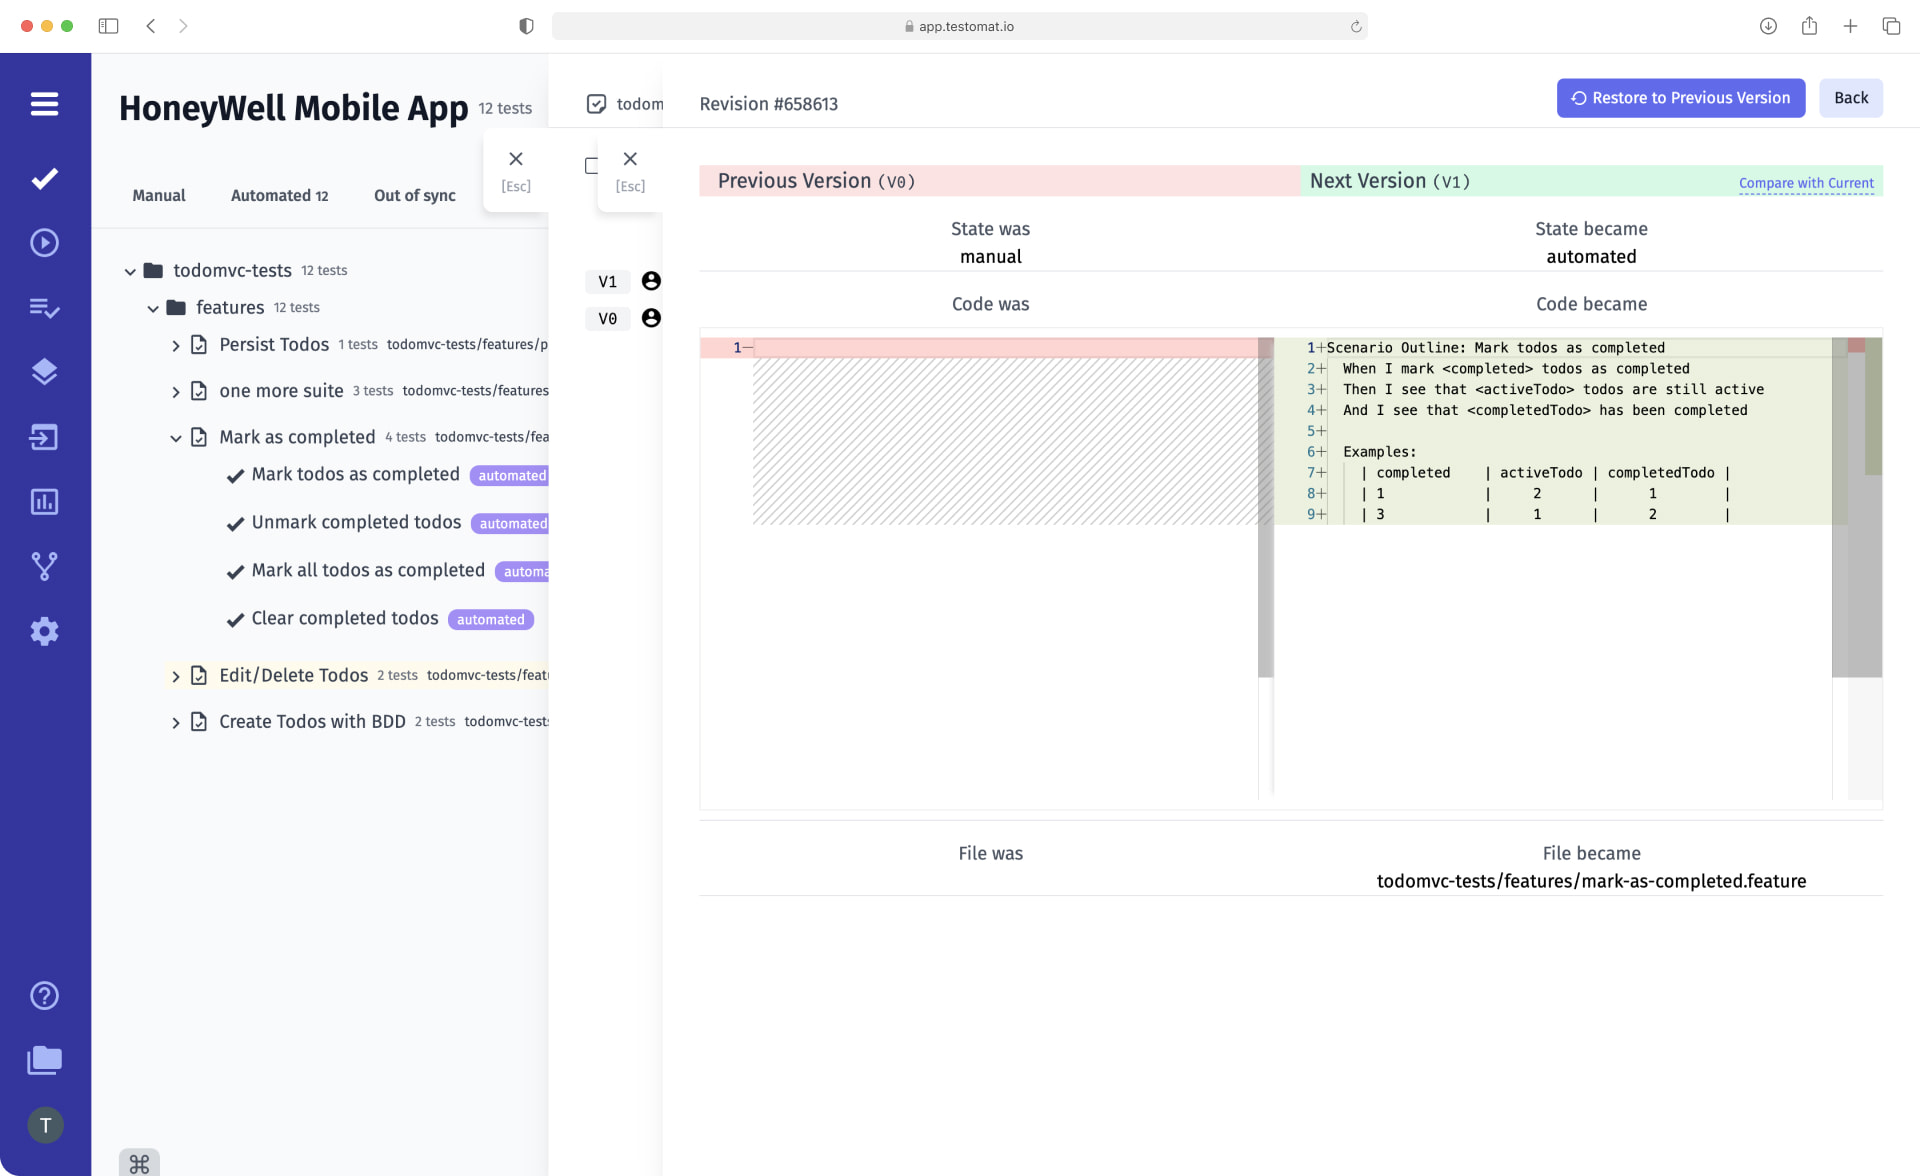Click the help question mark icon
Screen dimensions: 1920x1176
[x=43, y=996]
